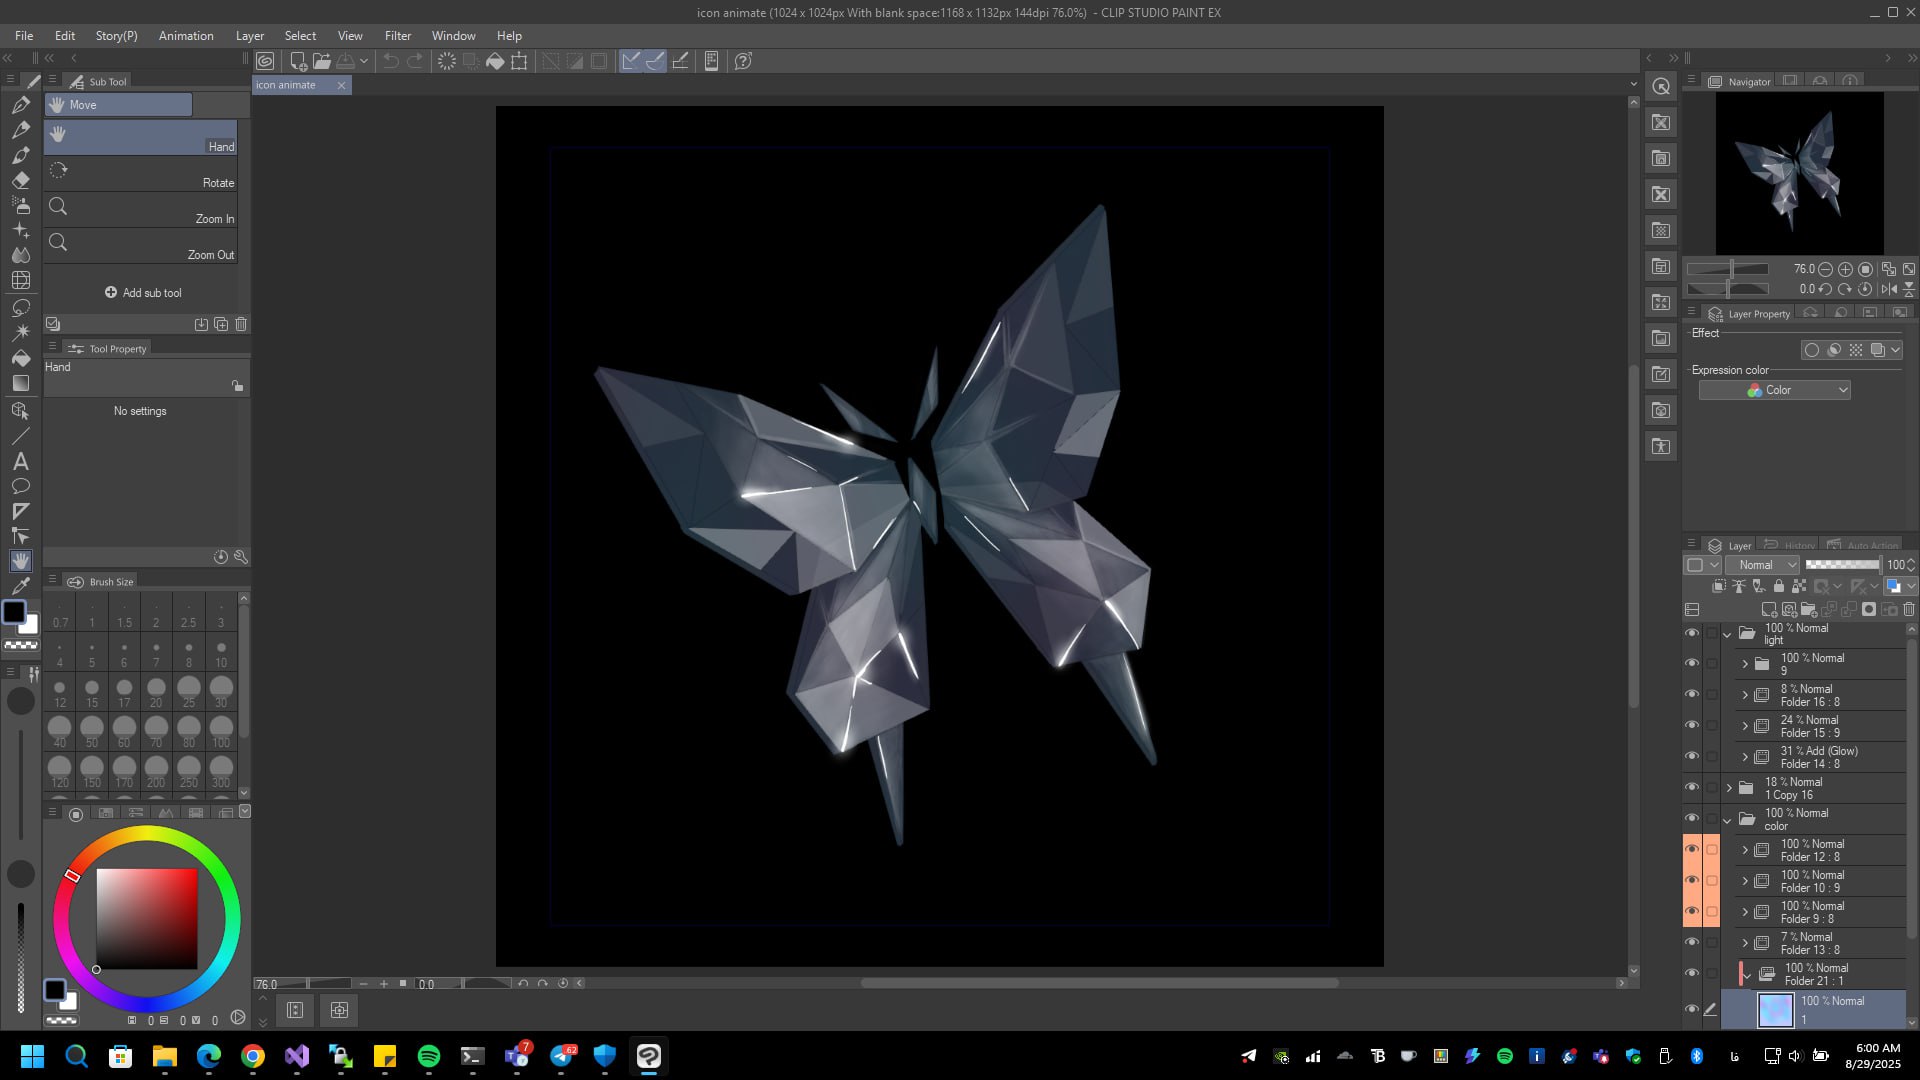1920x1080 pixels.
Task: Click the 'Add sub tool' button
Action: (143, 293)
